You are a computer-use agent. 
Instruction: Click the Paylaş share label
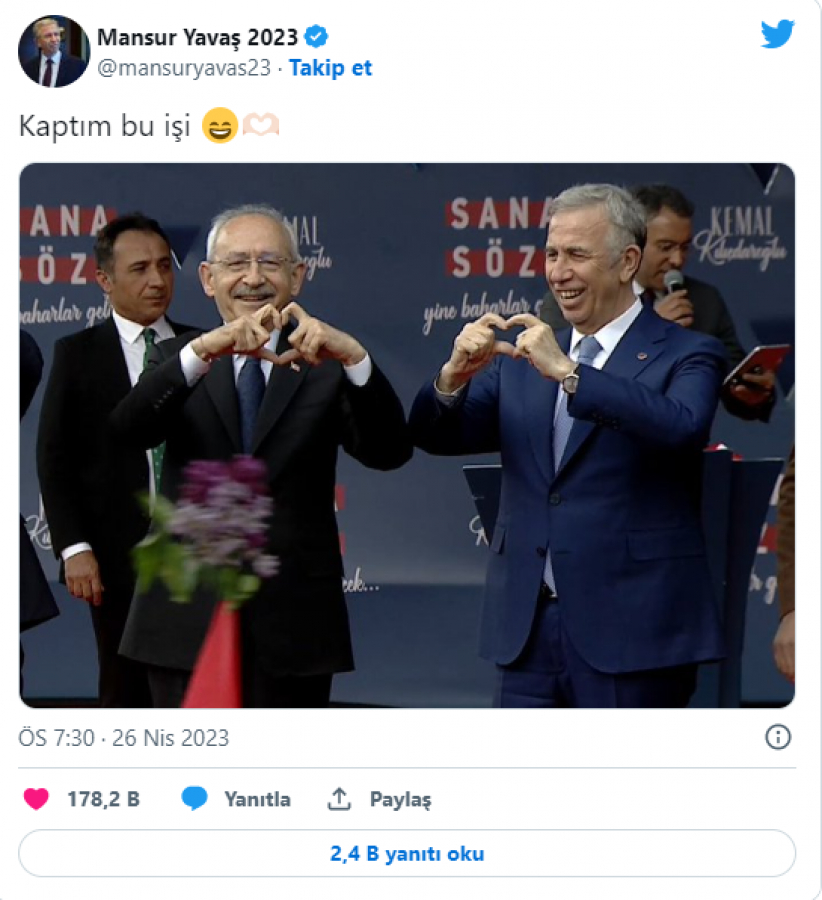tap(400, 799)
